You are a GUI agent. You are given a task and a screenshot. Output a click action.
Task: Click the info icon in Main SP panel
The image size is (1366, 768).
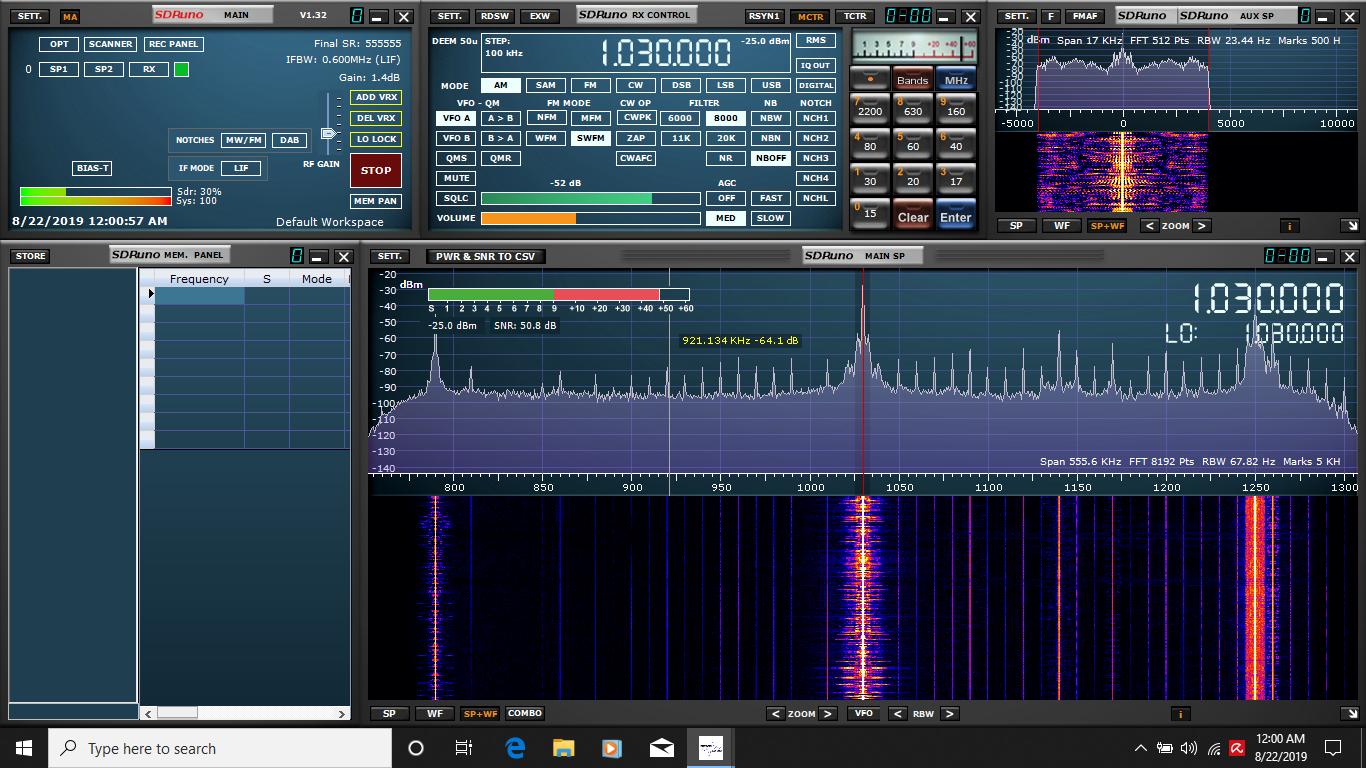pyautogui.click(x=1180, y=714)
